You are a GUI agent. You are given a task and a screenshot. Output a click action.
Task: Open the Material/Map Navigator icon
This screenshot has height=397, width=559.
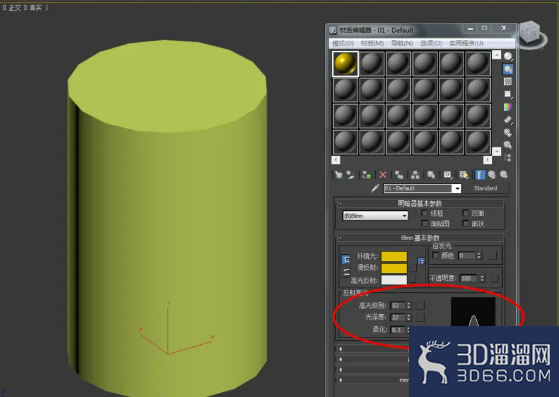tap(508, 157)
